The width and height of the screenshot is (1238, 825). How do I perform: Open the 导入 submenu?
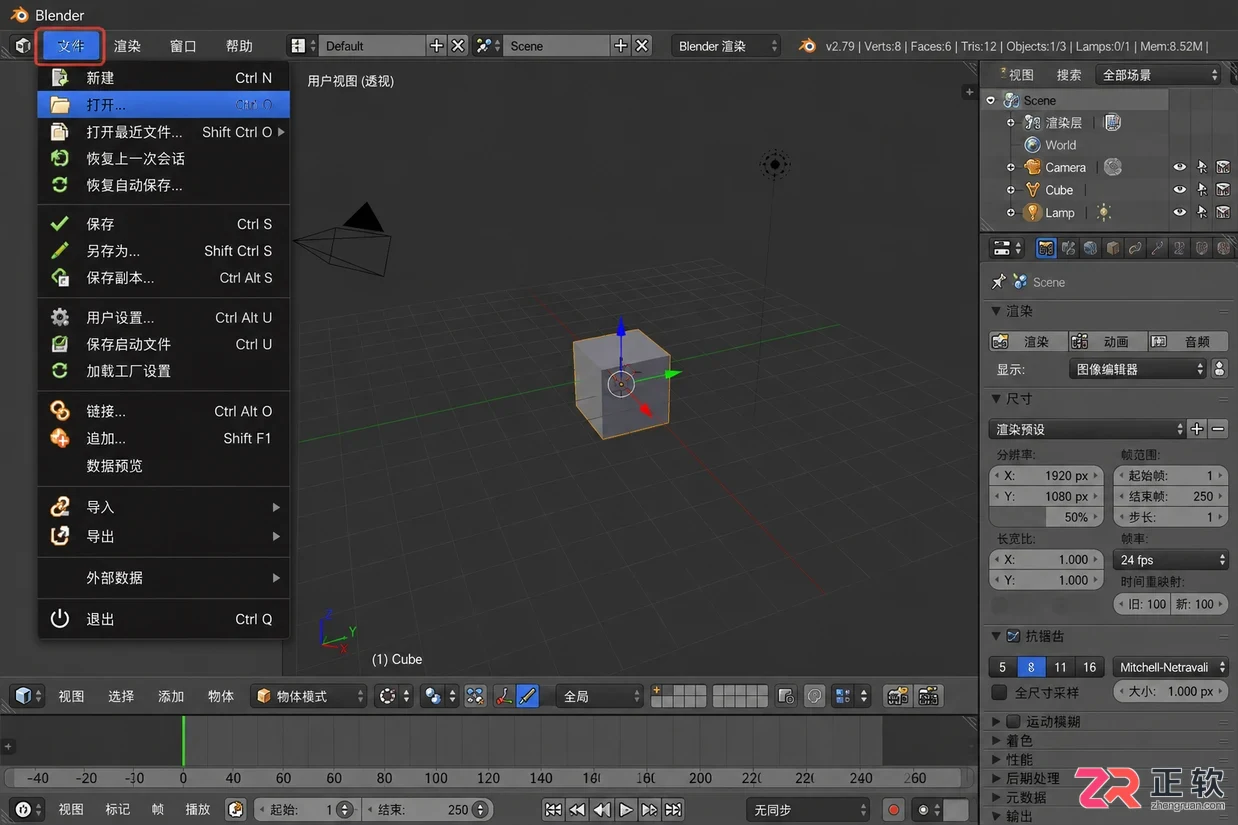point(163,507)
